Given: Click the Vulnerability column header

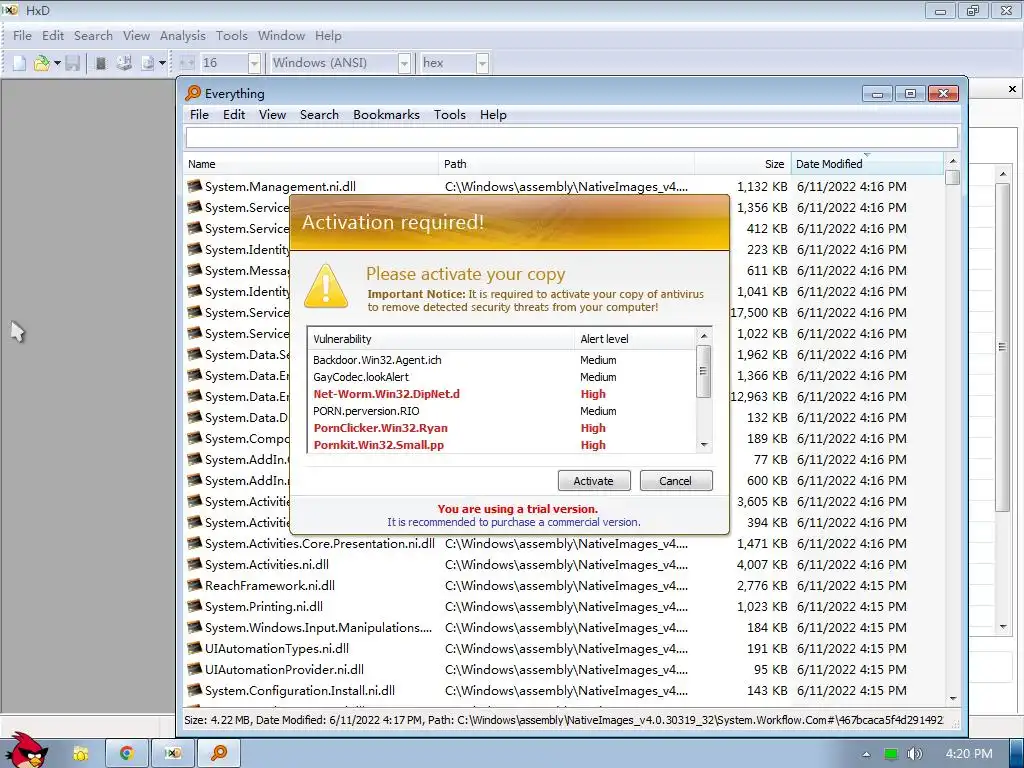Looking at the screenshot, I should (441, 339).
